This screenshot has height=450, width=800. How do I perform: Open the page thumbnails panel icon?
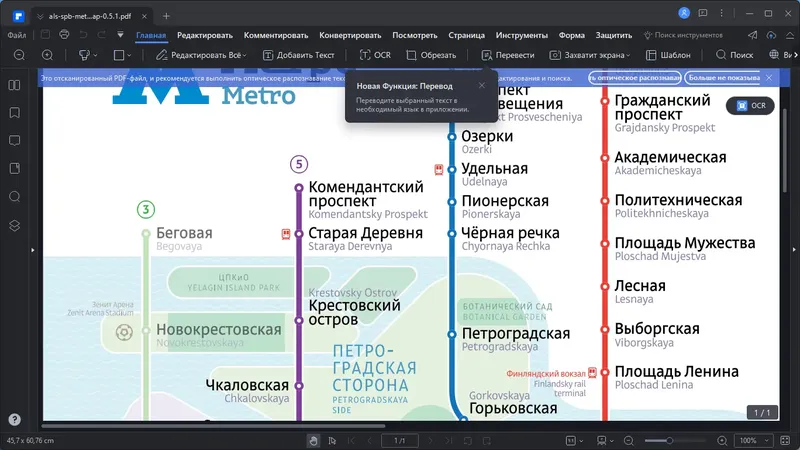[x=14, y=85]
